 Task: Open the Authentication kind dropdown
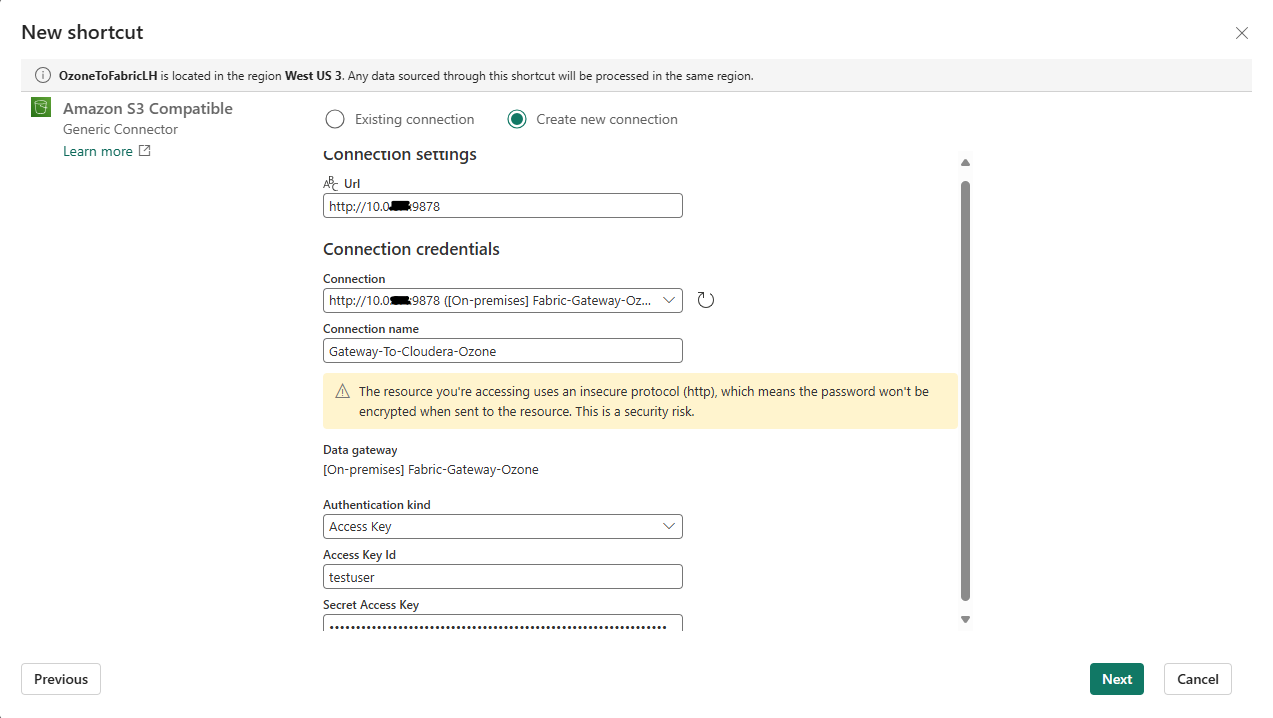pyautogui.click(x=502, y=526)
